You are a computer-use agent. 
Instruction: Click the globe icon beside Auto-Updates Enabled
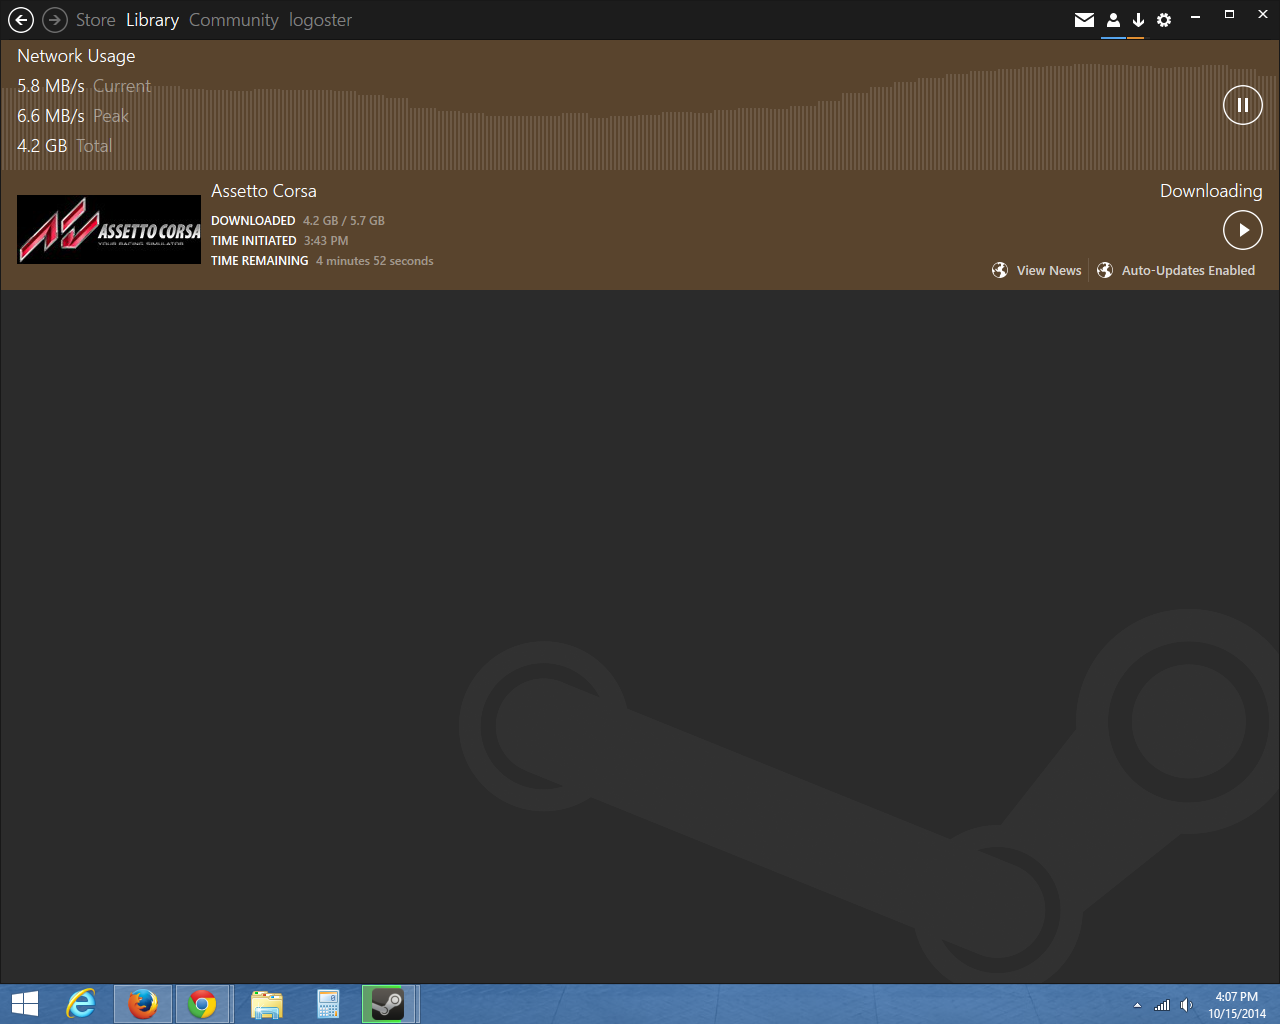pyautogui.click(x=1105, y=270)
